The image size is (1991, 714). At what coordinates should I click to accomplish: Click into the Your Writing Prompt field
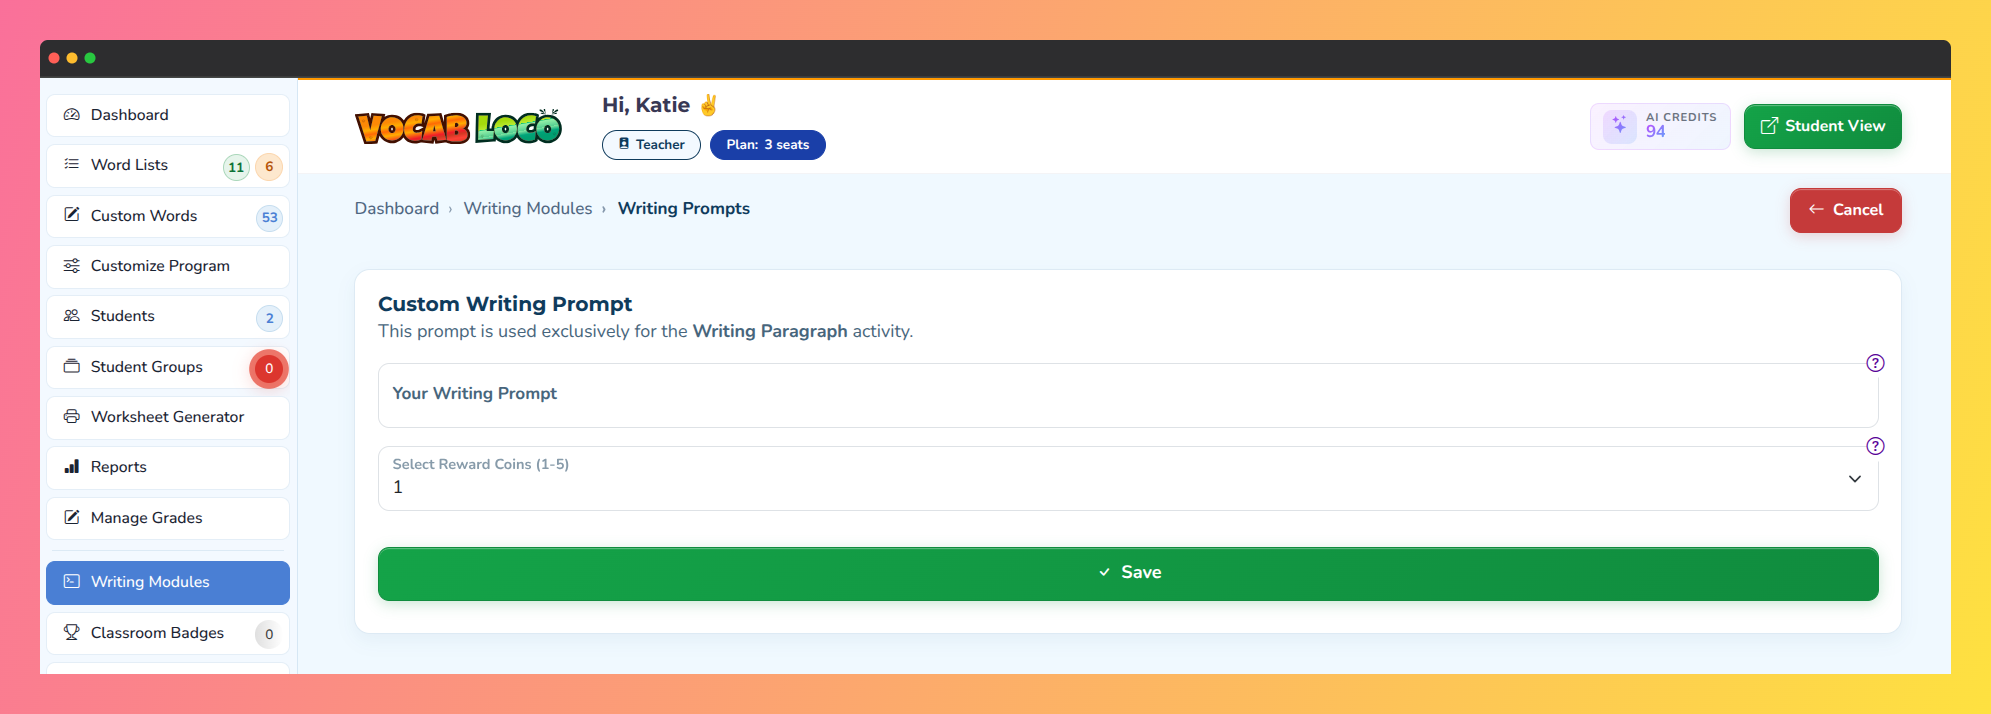click(x=1128, y=395)
